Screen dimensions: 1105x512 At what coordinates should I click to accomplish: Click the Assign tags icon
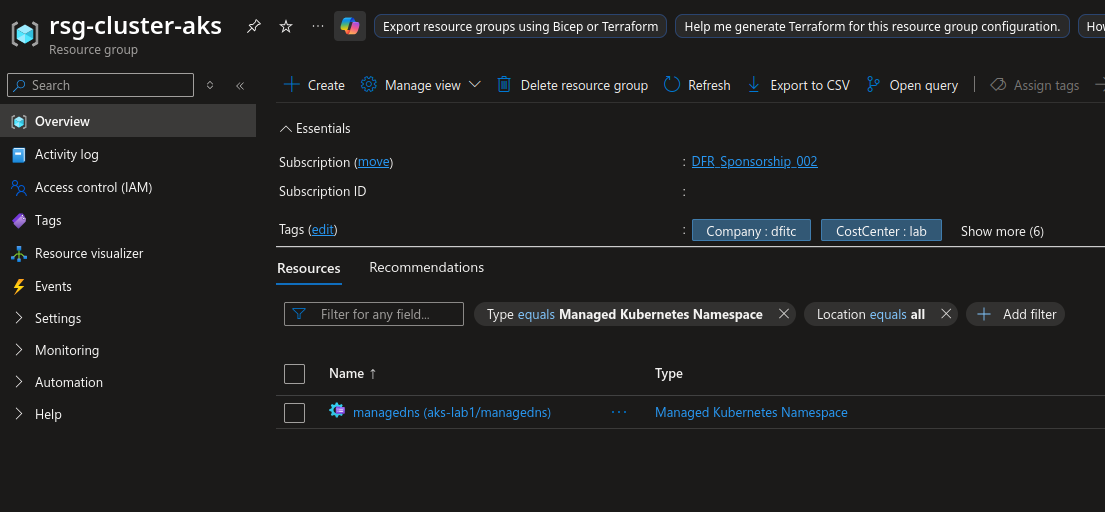[x=997, y=85]
